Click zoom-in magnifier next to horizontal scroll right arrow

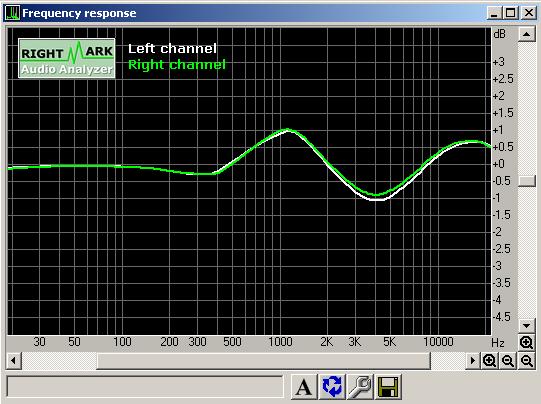pos(489,361)
